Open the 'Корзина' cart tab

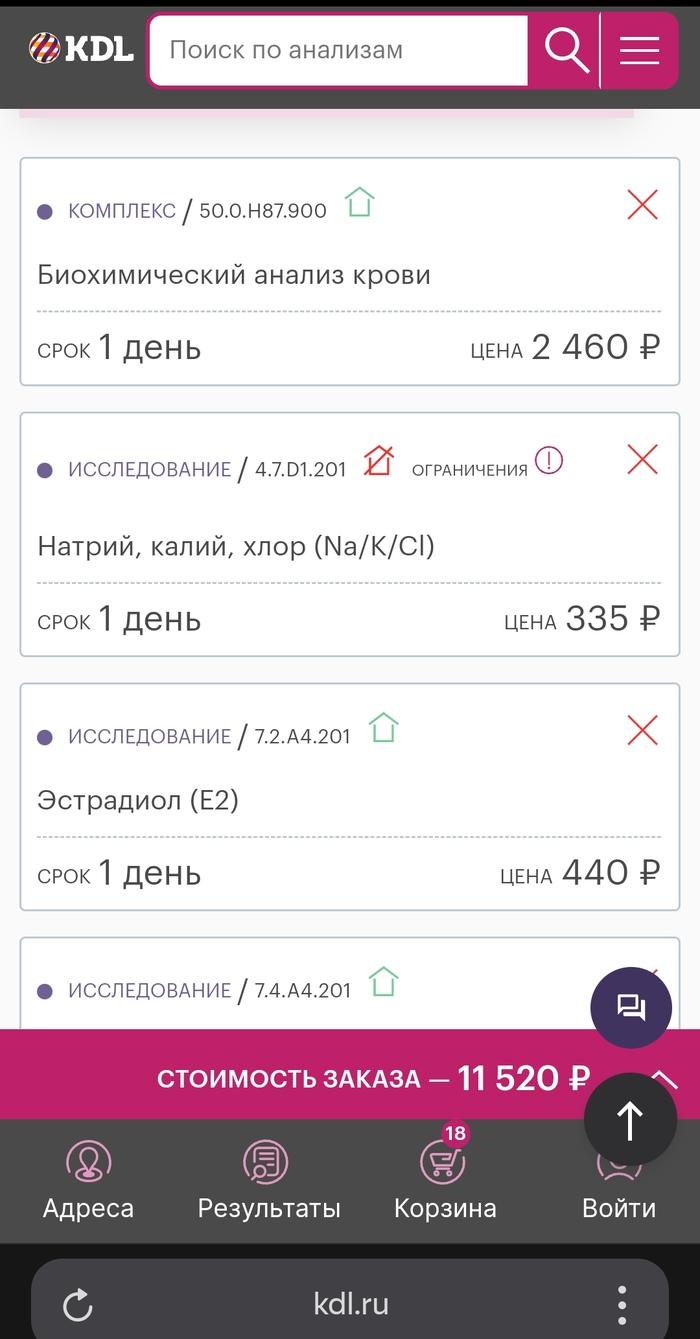click(x=444, y=1181)
